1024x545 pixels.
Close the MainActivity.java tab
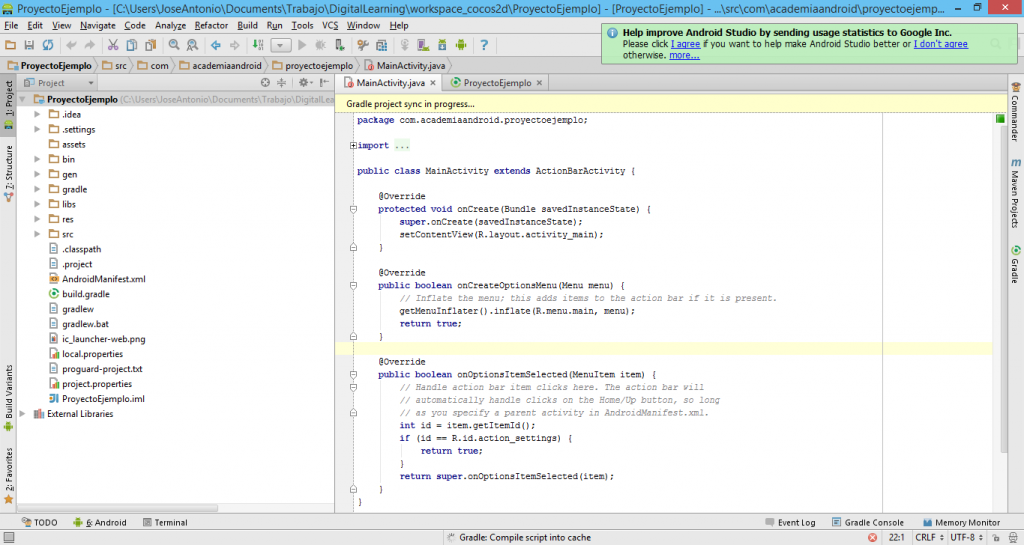(433, 83)
